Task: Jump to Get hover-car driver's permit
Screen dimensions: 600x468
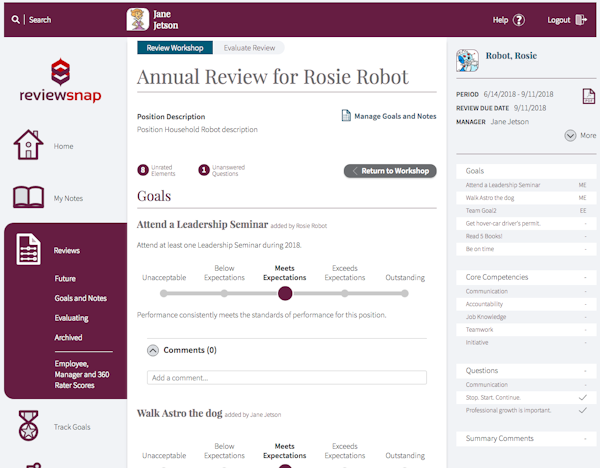Action: pyautogui.click(x=526, y=223)
